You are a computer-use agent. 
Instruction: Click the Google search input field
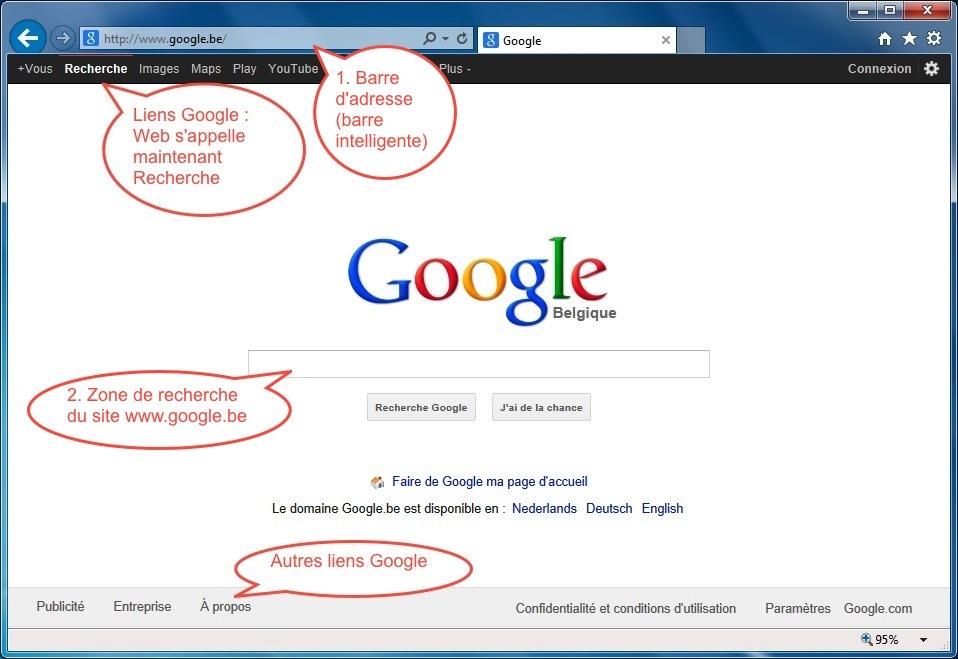point(478,364)
